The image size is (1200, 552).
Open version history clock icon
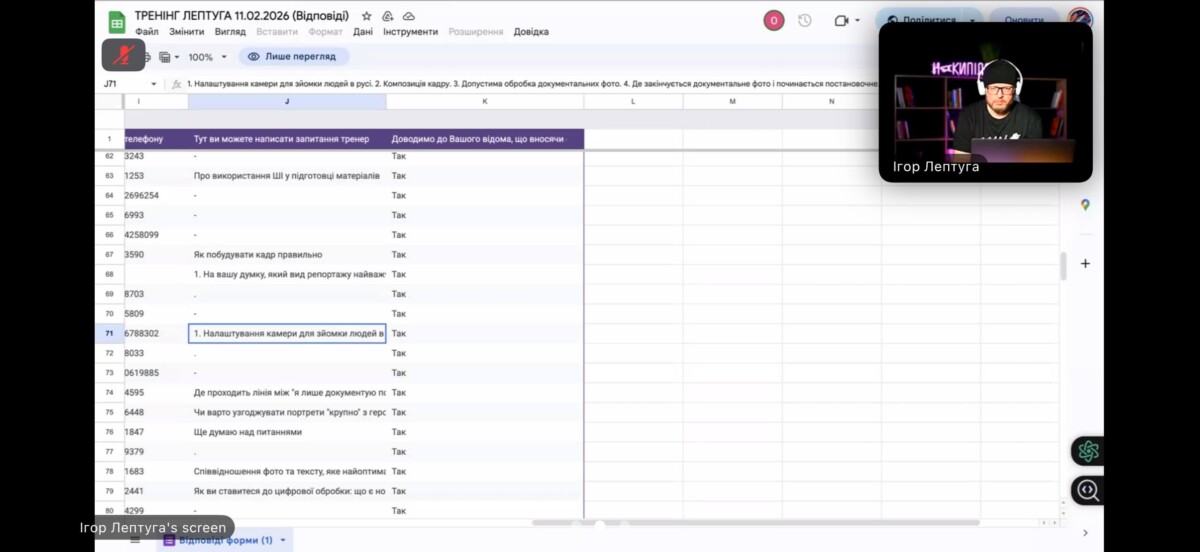click(804, 20)
